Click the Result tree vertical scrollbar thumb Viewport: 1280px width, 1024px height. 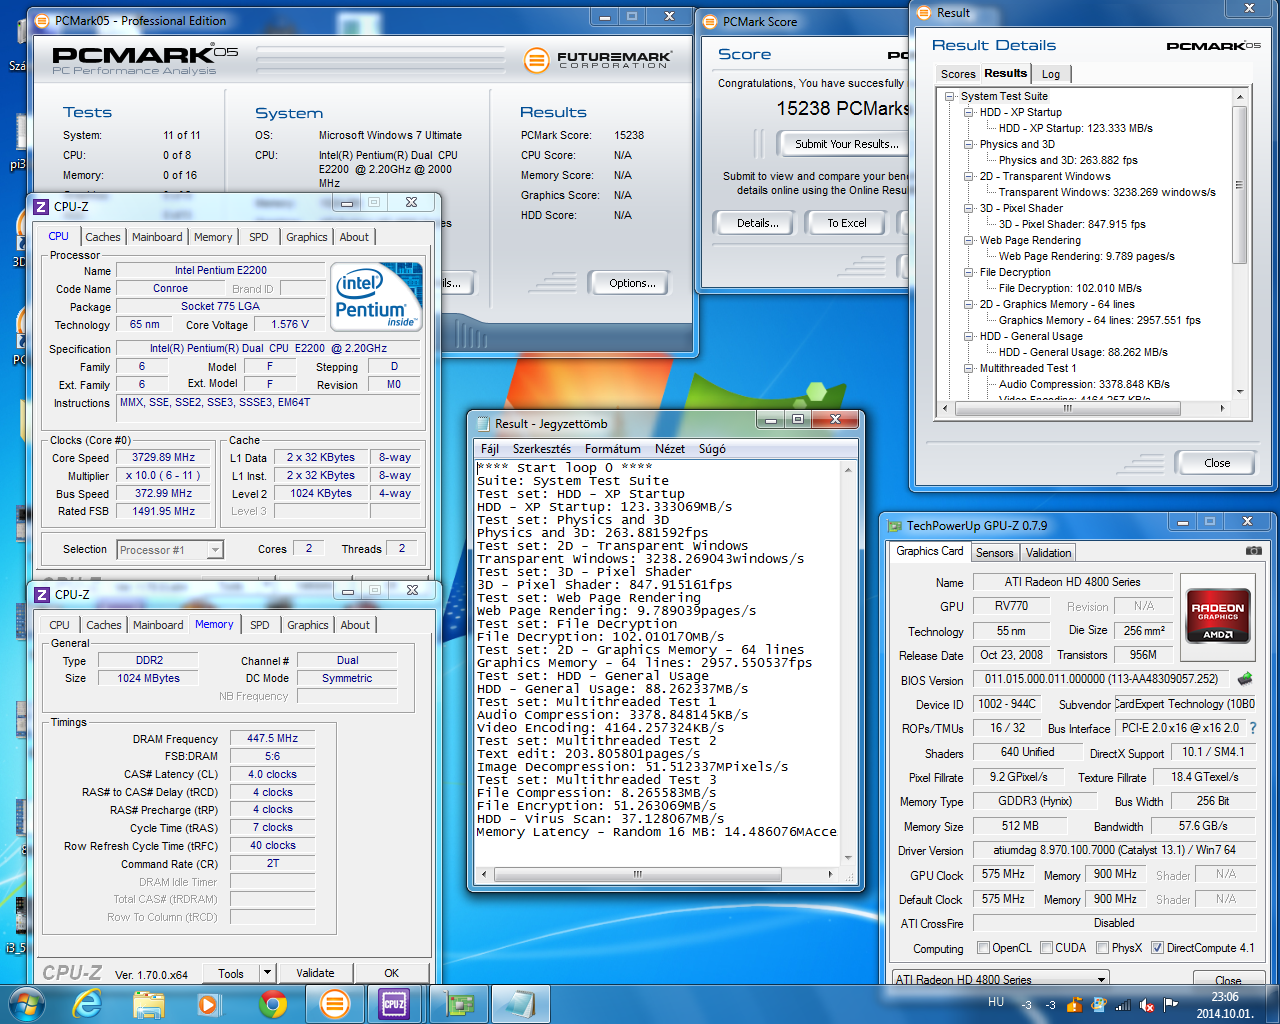[x=1240, y=185]
